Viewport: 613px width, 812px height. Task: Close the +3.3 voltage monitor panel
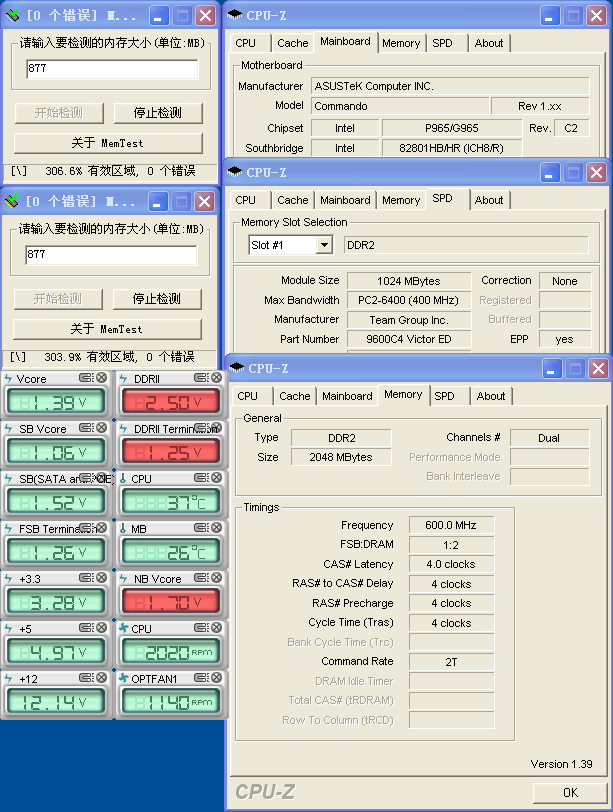click(101, 579)
